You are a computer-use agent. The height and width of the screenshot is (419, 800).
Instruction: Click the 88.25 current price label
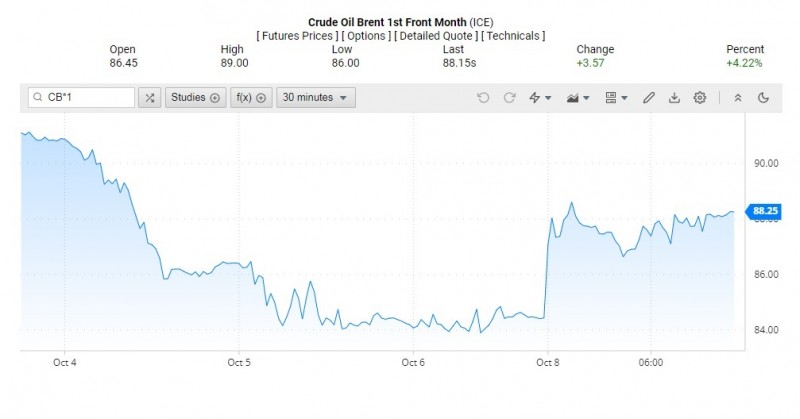765,211
